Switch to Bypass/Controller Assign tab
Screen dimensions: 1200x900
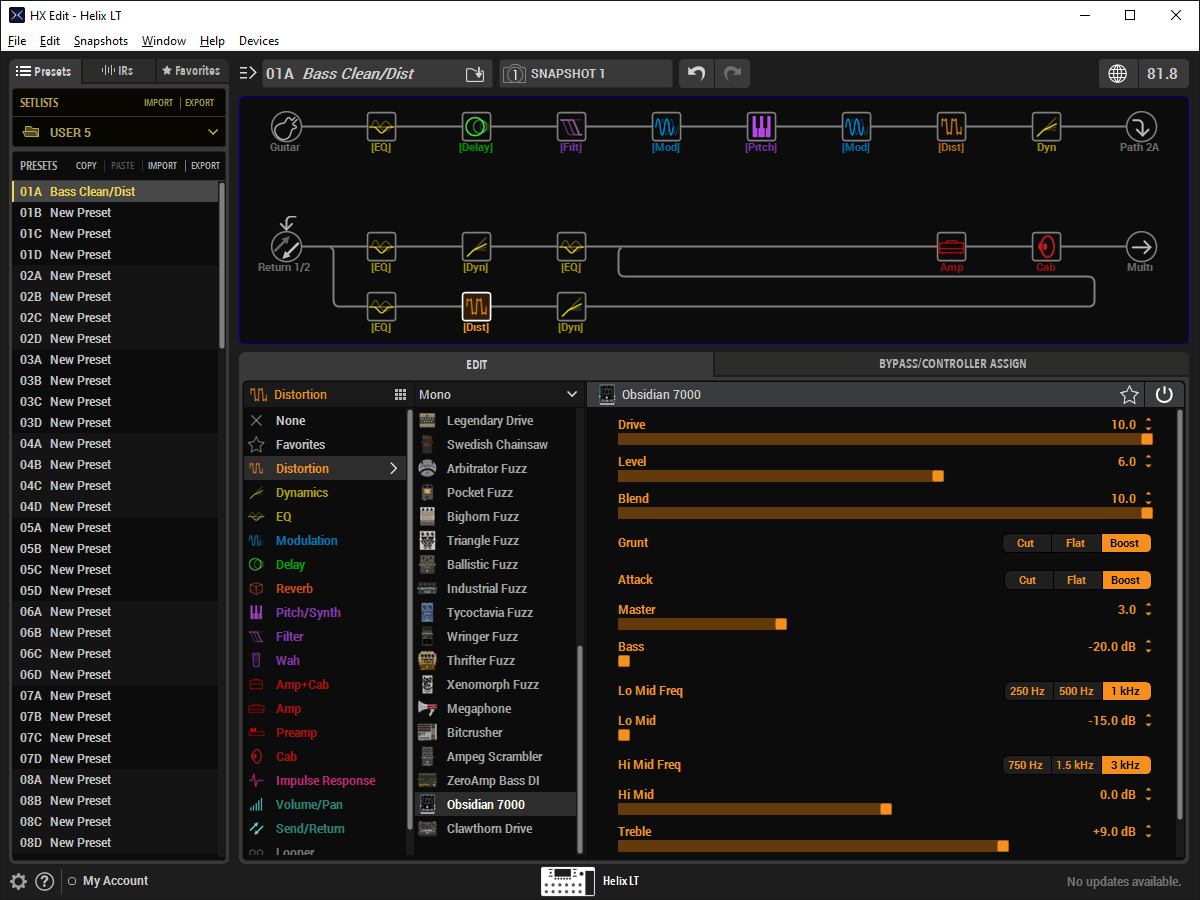(951, 364)
